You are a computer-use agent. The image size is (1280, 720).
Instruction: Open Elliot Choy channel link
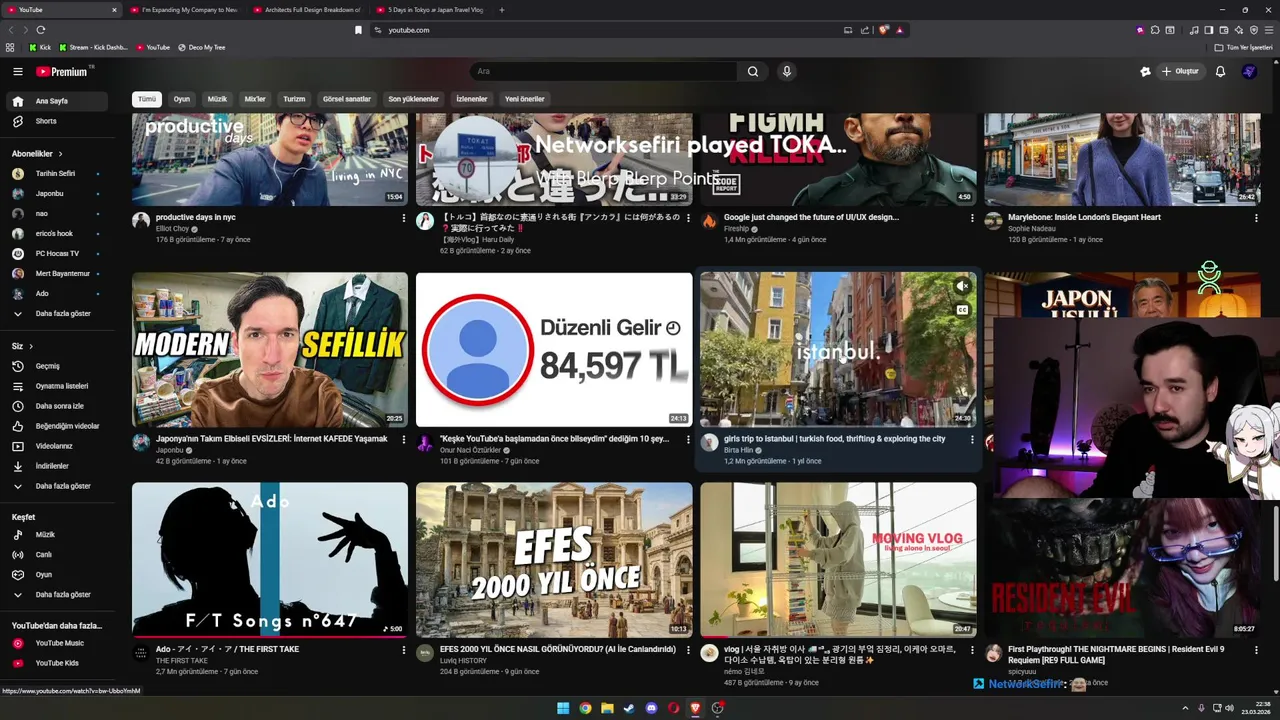point(172,229)
